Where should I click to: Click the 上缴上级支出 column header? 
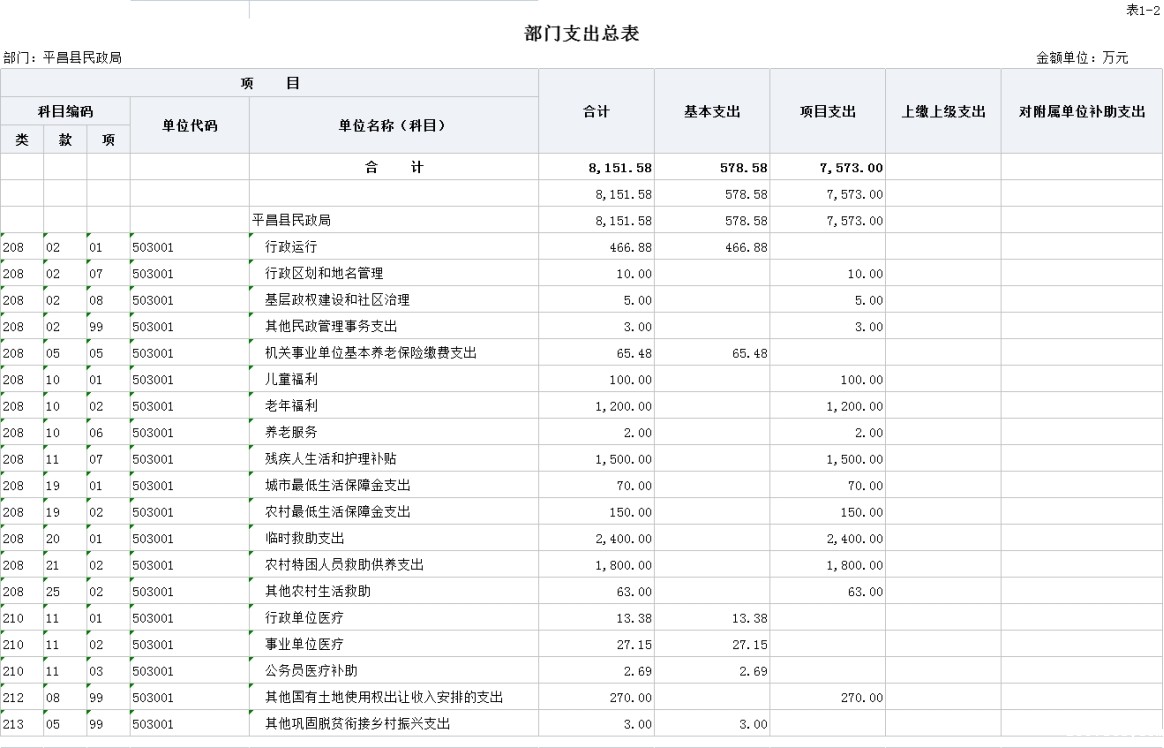click(943, 111)
